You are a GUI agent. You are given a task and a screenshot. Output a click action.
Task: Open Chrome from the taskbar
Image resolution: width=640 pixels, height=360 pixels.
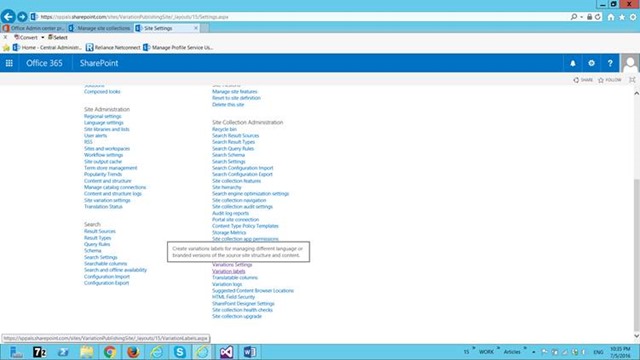point(109,352)
